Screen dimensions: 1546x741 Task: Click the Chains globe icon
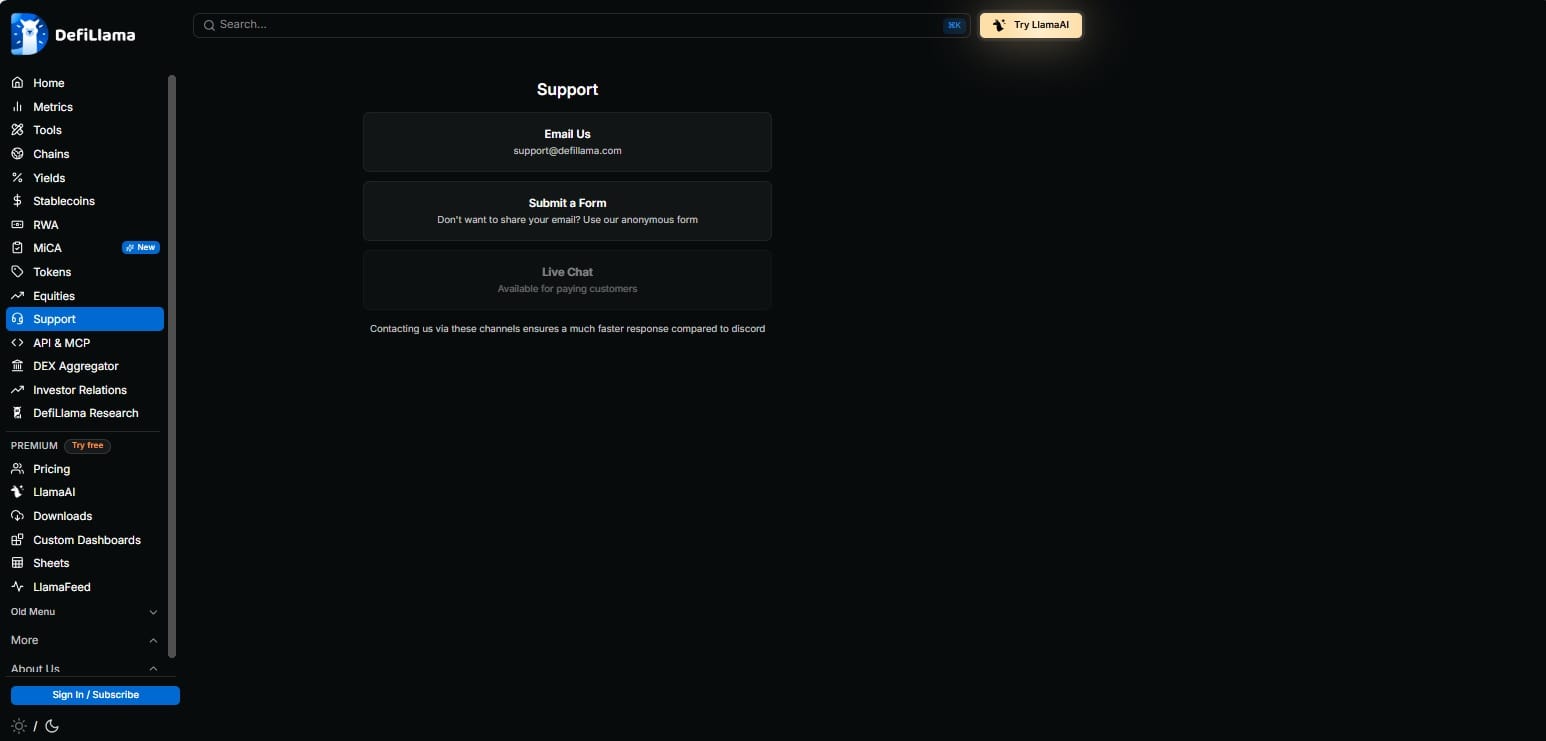[x=17, y=154]
